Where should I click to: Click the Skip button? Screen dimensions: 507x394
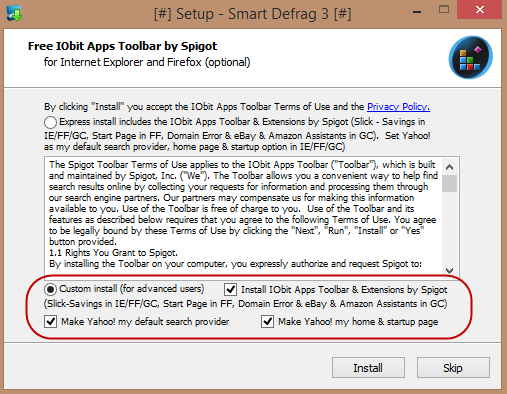click(453, 368)
